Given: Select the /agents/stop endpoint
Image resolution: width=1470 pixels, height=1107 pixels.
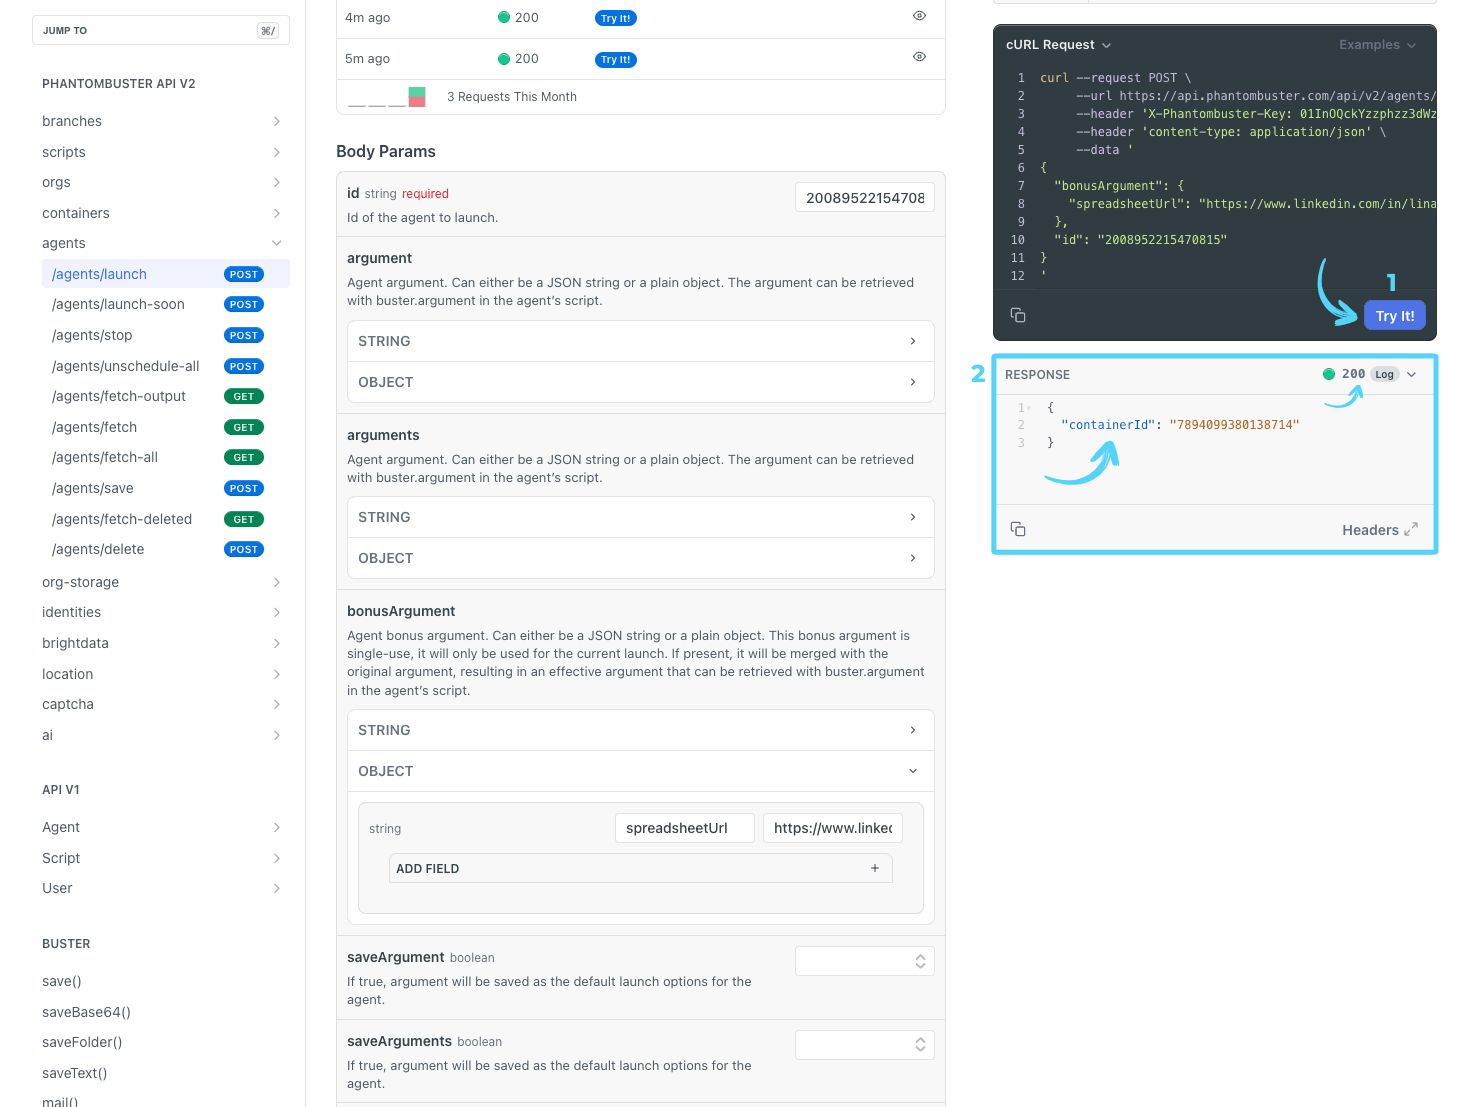Looking at the screenshot, I should click(92, 335).
